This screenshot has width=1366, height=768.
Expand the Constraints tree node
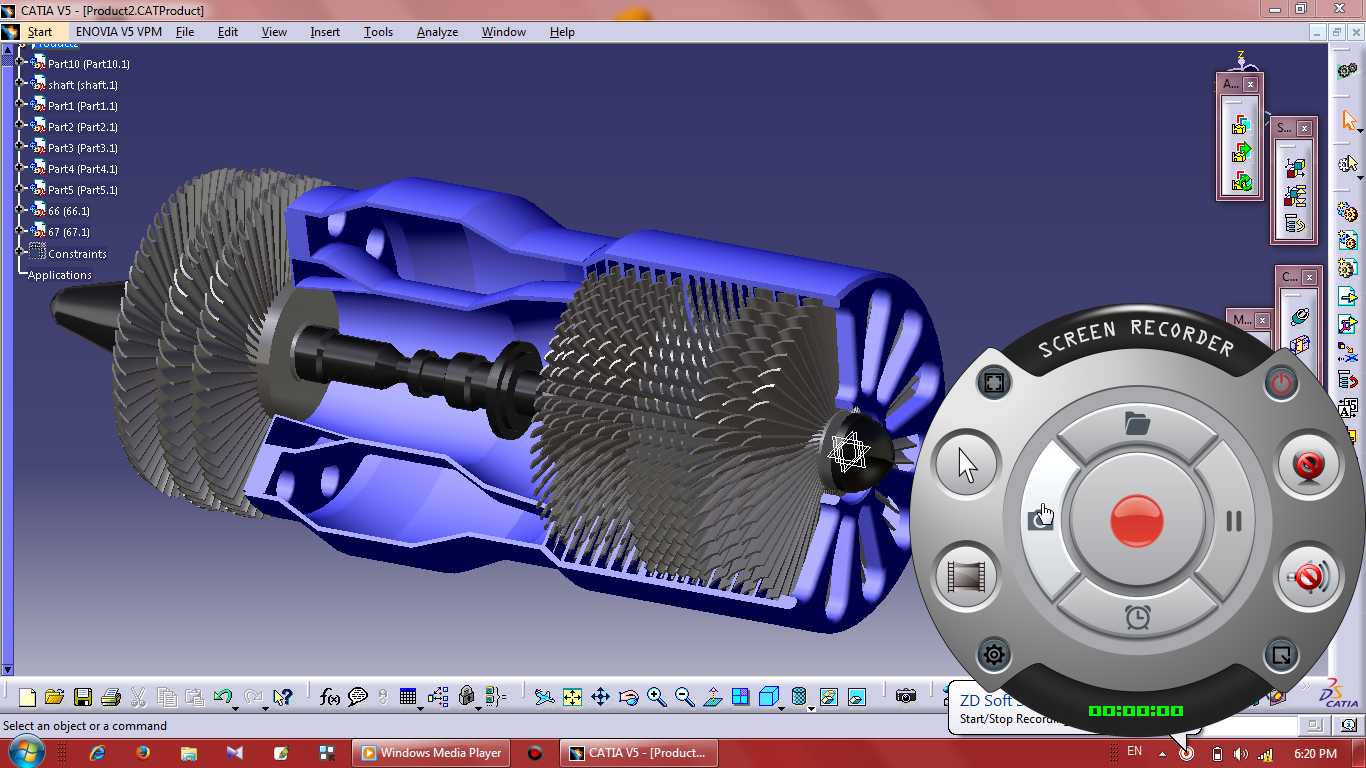[x=21, y=253]
